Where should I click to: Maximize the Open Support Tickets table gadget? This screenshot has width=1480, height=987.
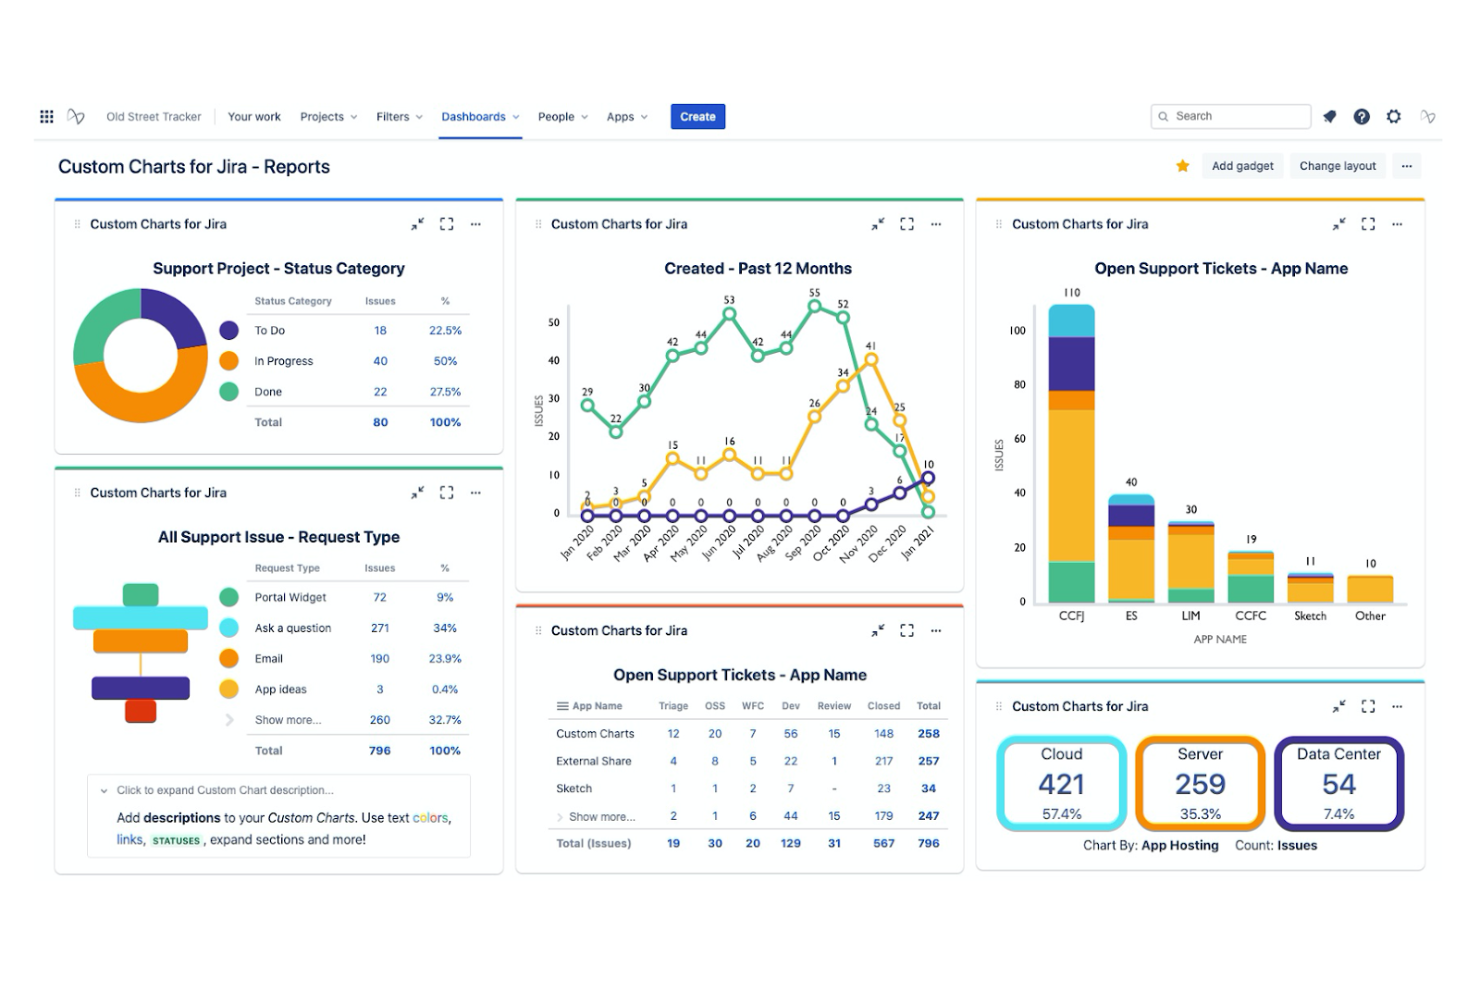click(906, 630)
